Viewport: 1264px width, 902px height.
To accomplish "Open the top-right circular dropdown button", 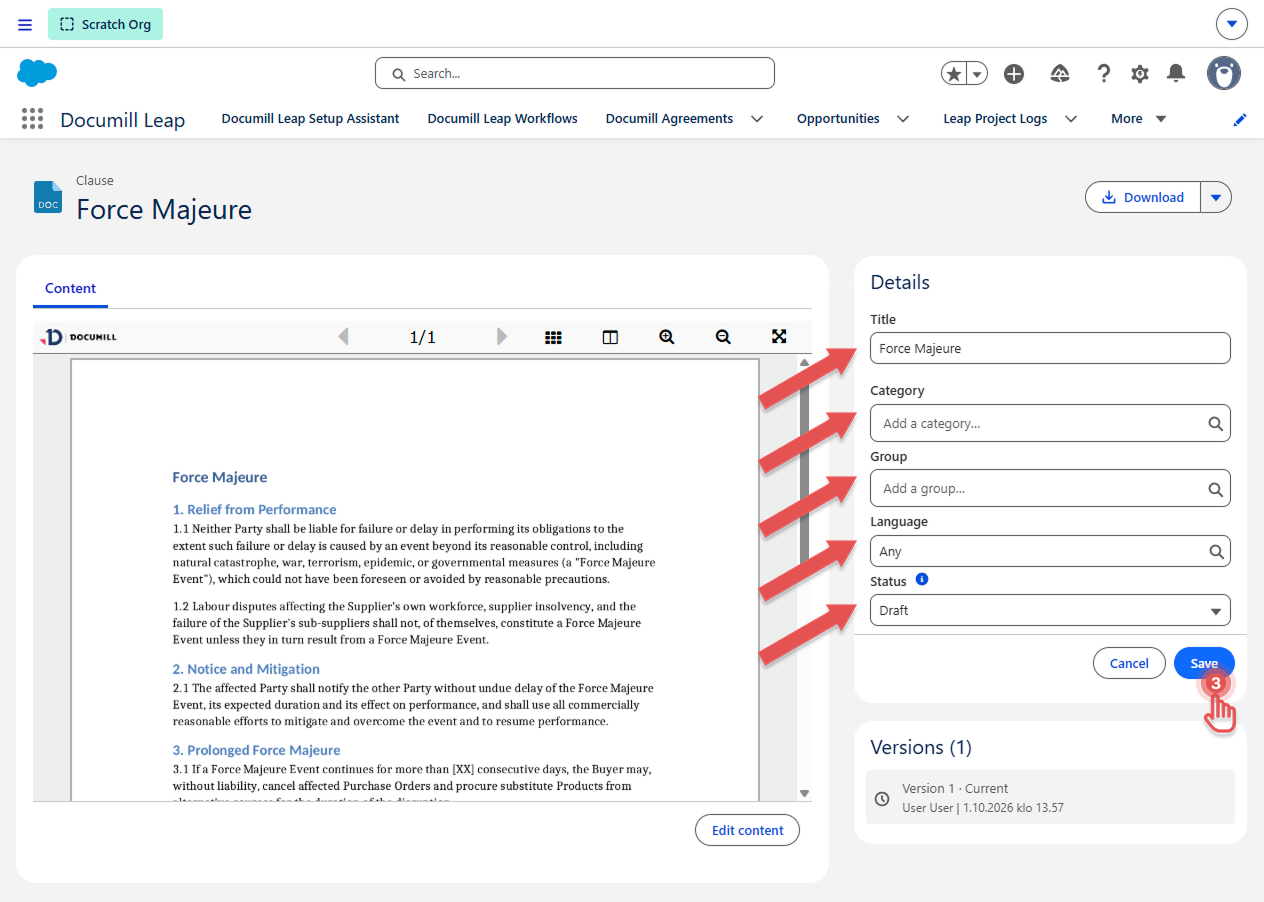I will tap(1232, 24).
